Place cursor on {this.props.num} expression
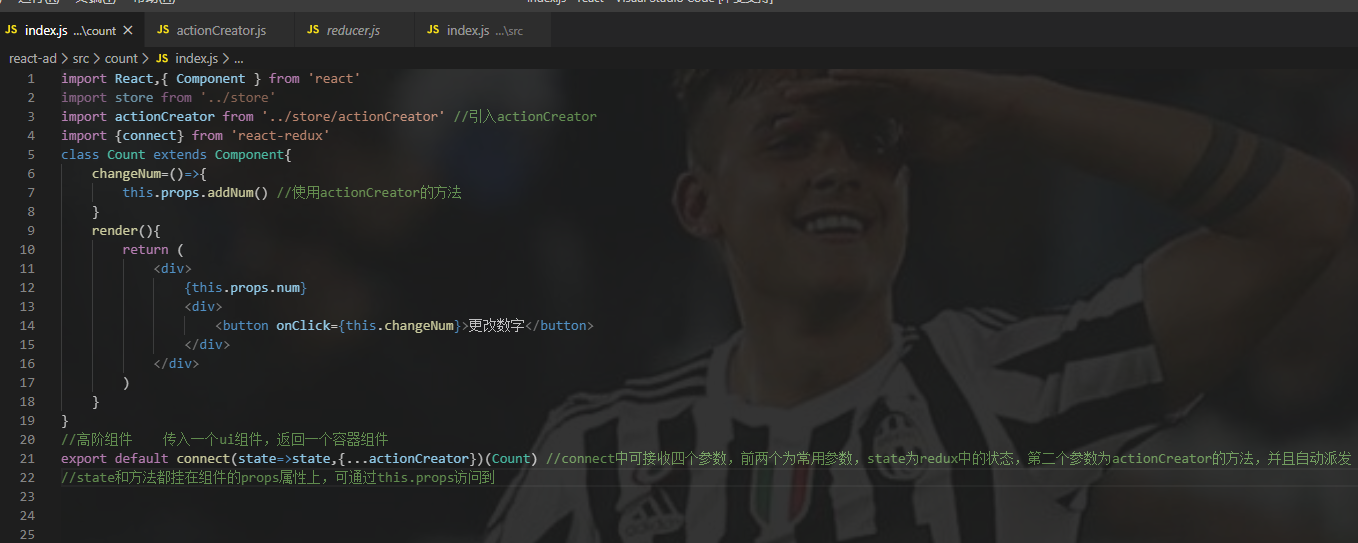The height and width of the screenshot is (543, 1358). (246, 288)
